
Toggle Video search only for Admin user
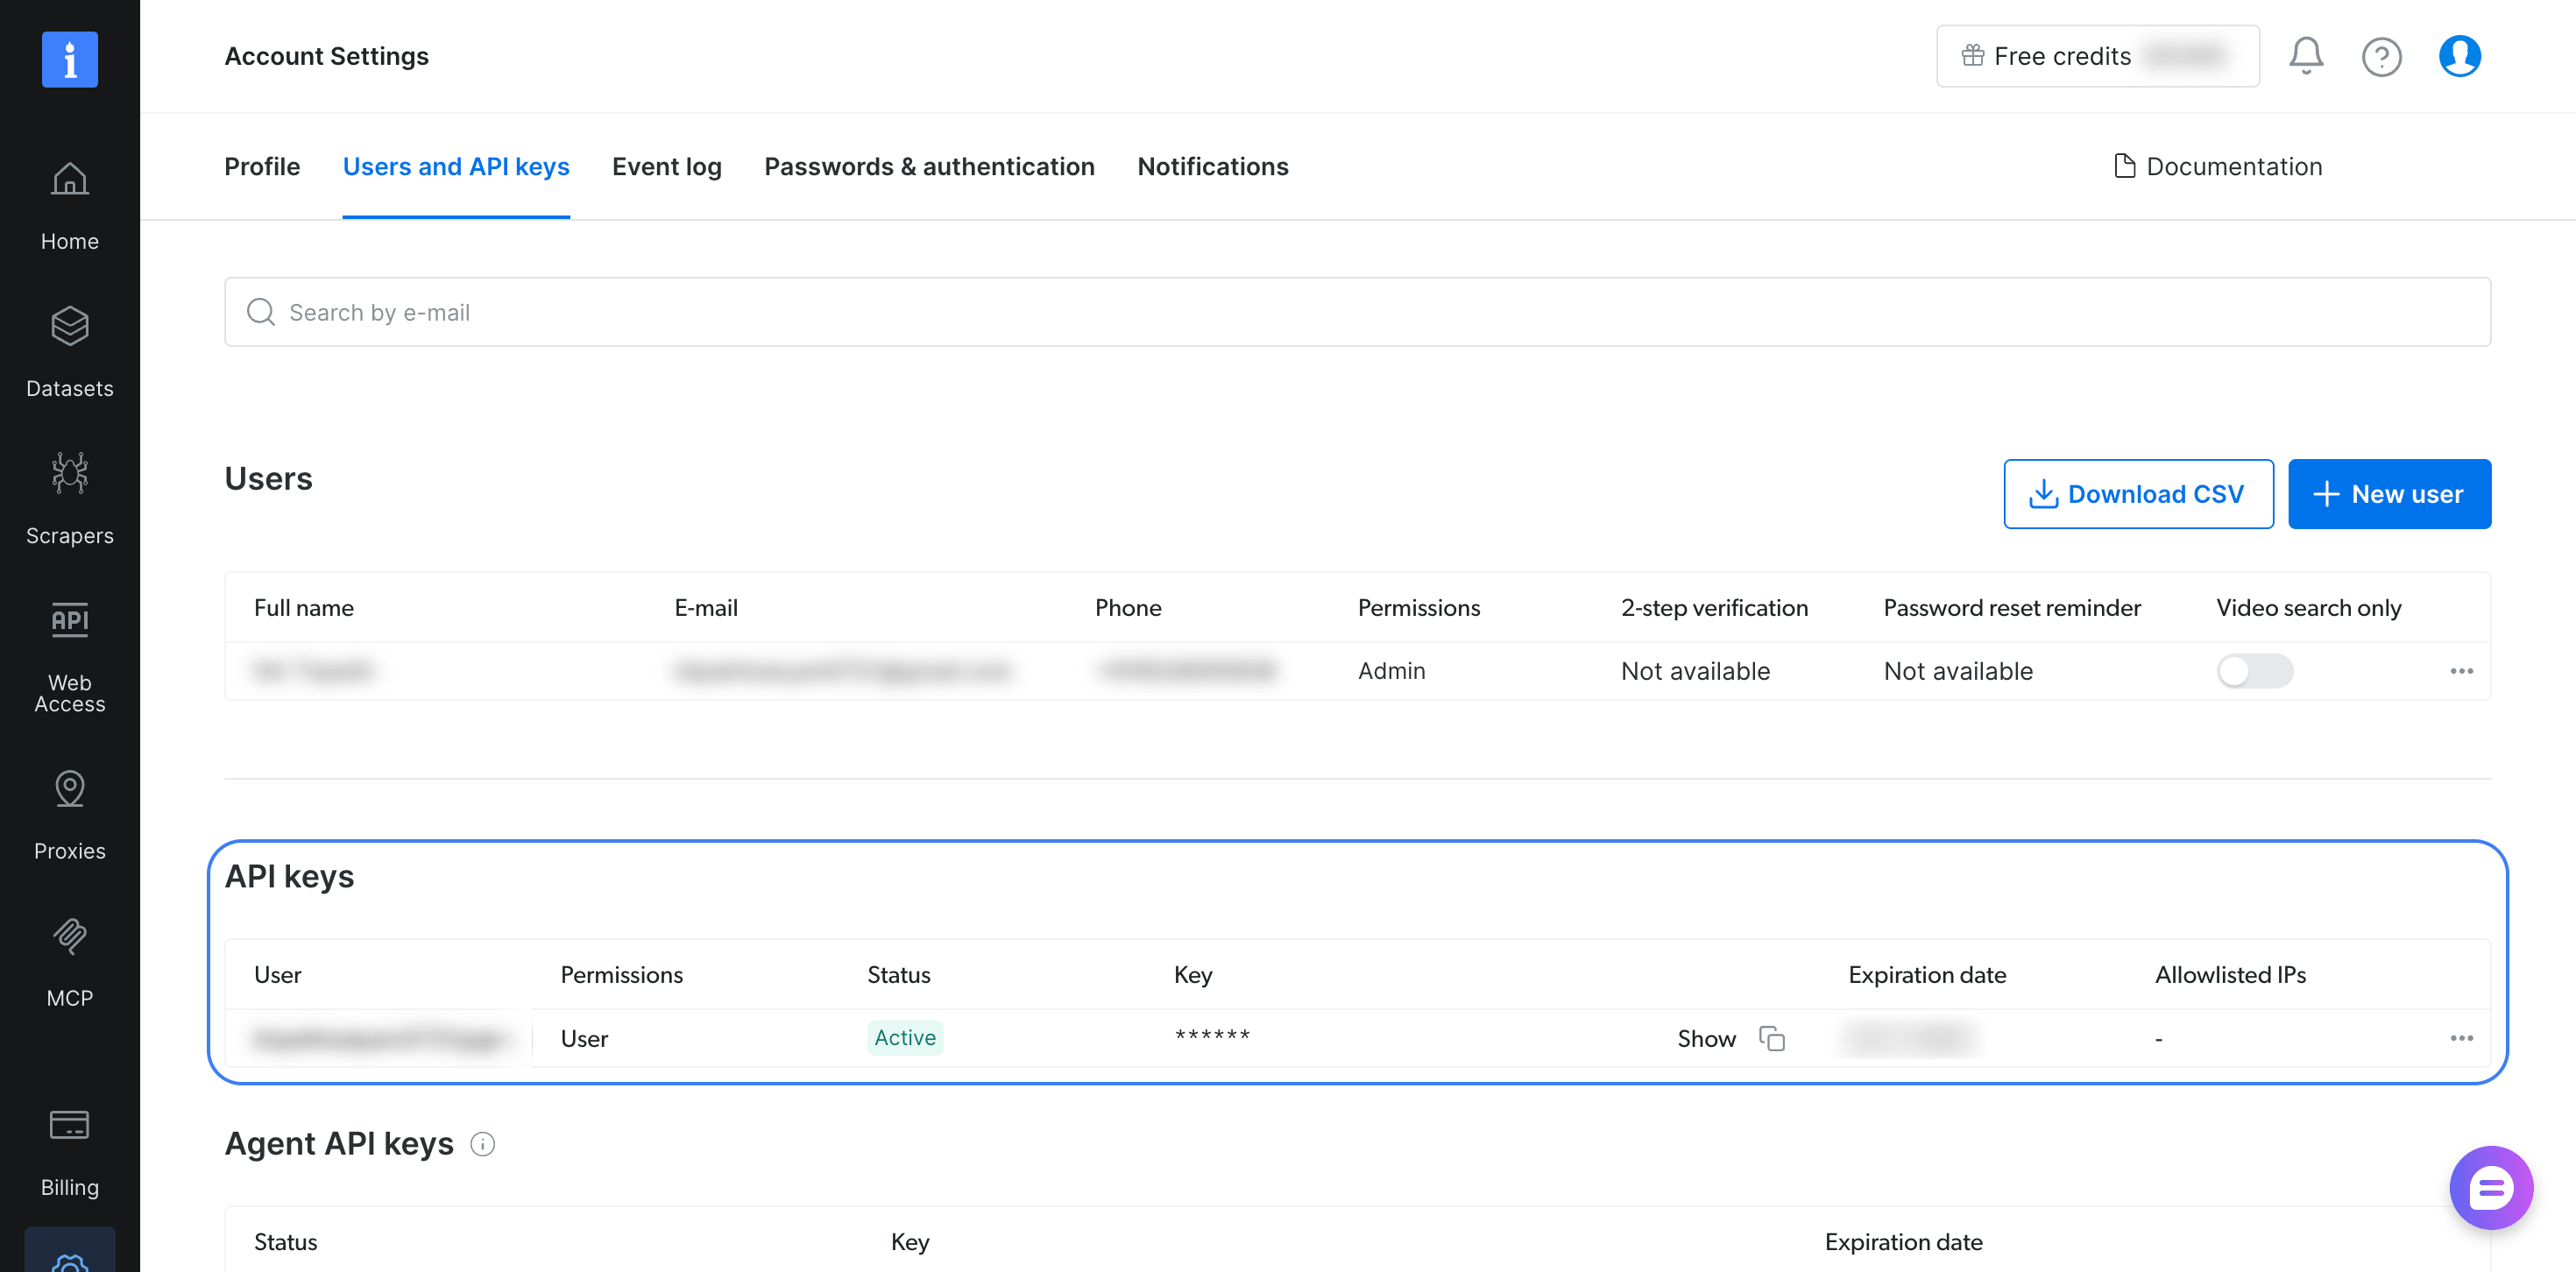[2254, 670]
